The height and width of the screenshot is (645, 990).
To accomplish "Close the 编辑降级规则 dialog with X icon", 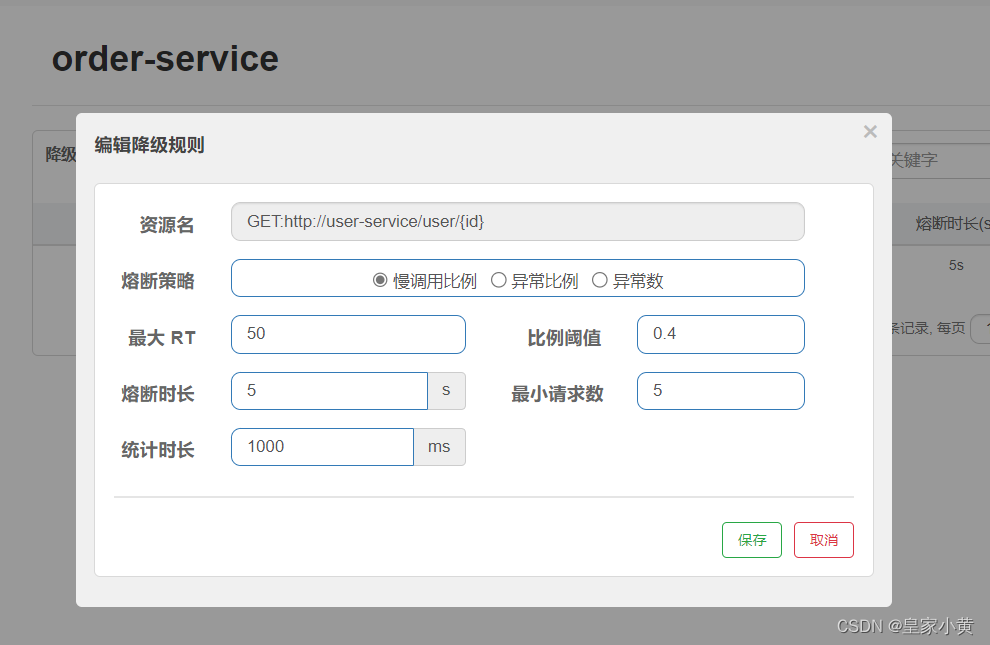I will click(870, 131).
